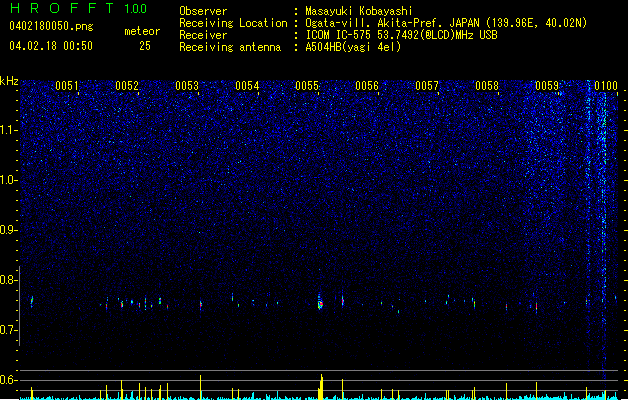The height and width of the screenshot is (400, 629).
Task: Click the 0052 time marker
Action: (127, 86)
